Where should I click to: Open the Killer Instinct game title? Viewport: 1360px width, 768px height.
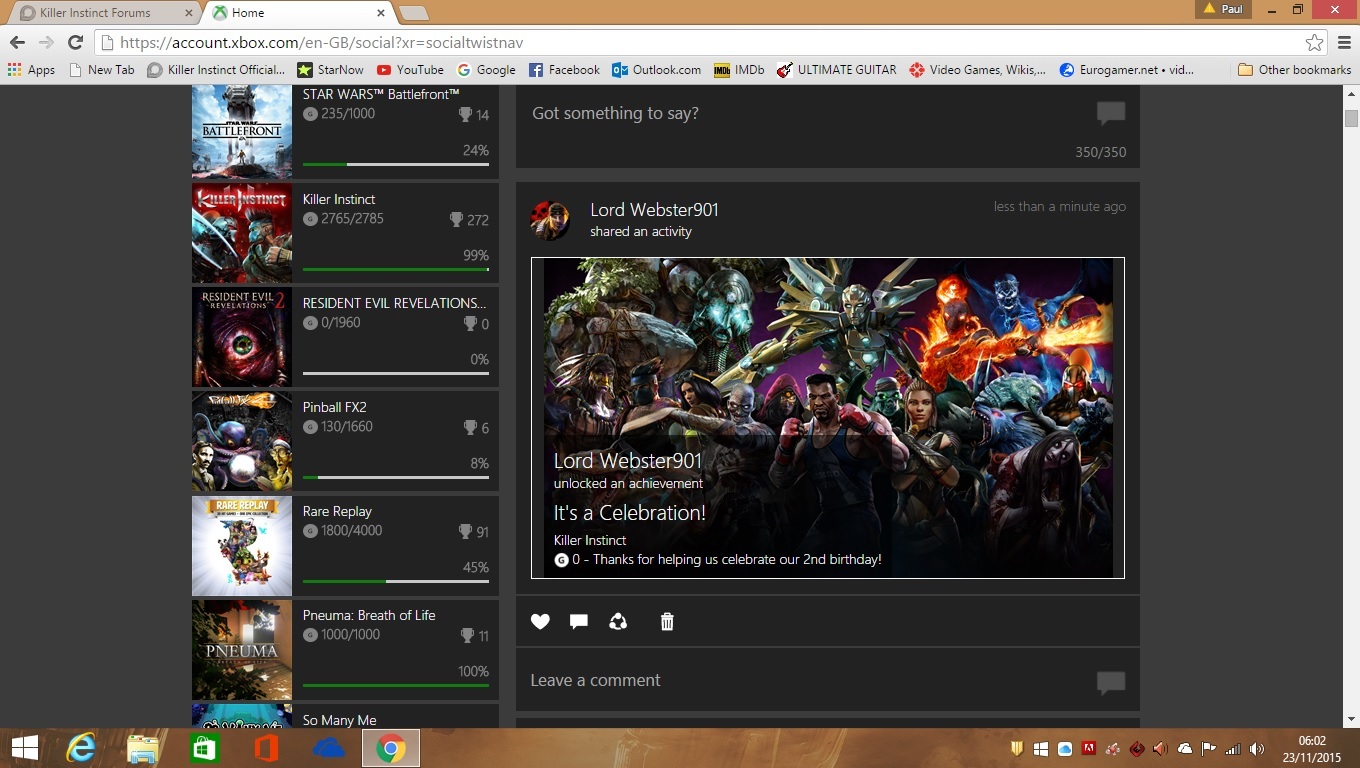(339, 199)
